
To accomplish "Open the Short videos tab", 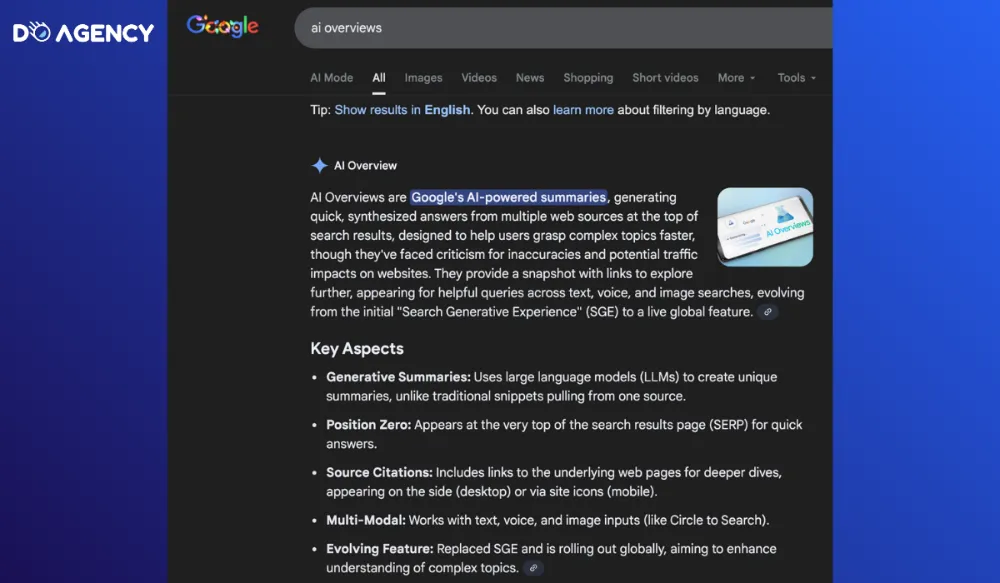I will pos(665,78).
